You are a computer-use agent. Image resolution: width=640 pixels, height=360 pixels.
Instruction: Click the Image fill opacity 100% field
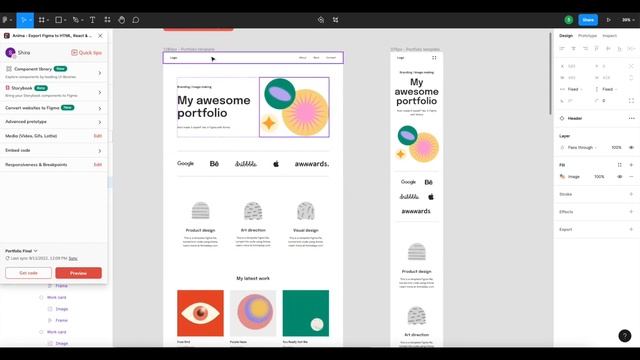point(599,177)
